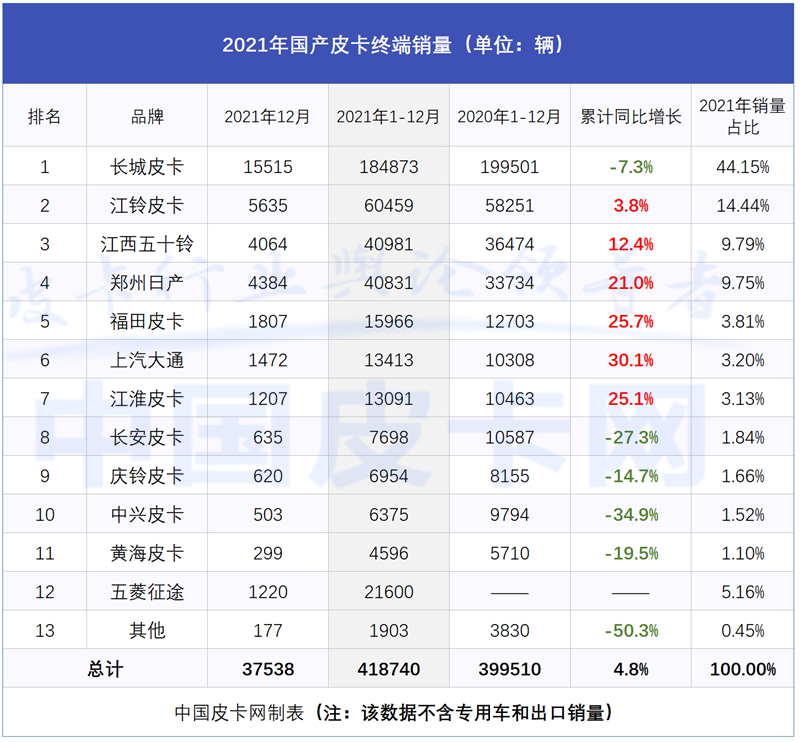Select share value '44.15%'
This screenshot has width=800, height=742.
[x=742, y=167]
